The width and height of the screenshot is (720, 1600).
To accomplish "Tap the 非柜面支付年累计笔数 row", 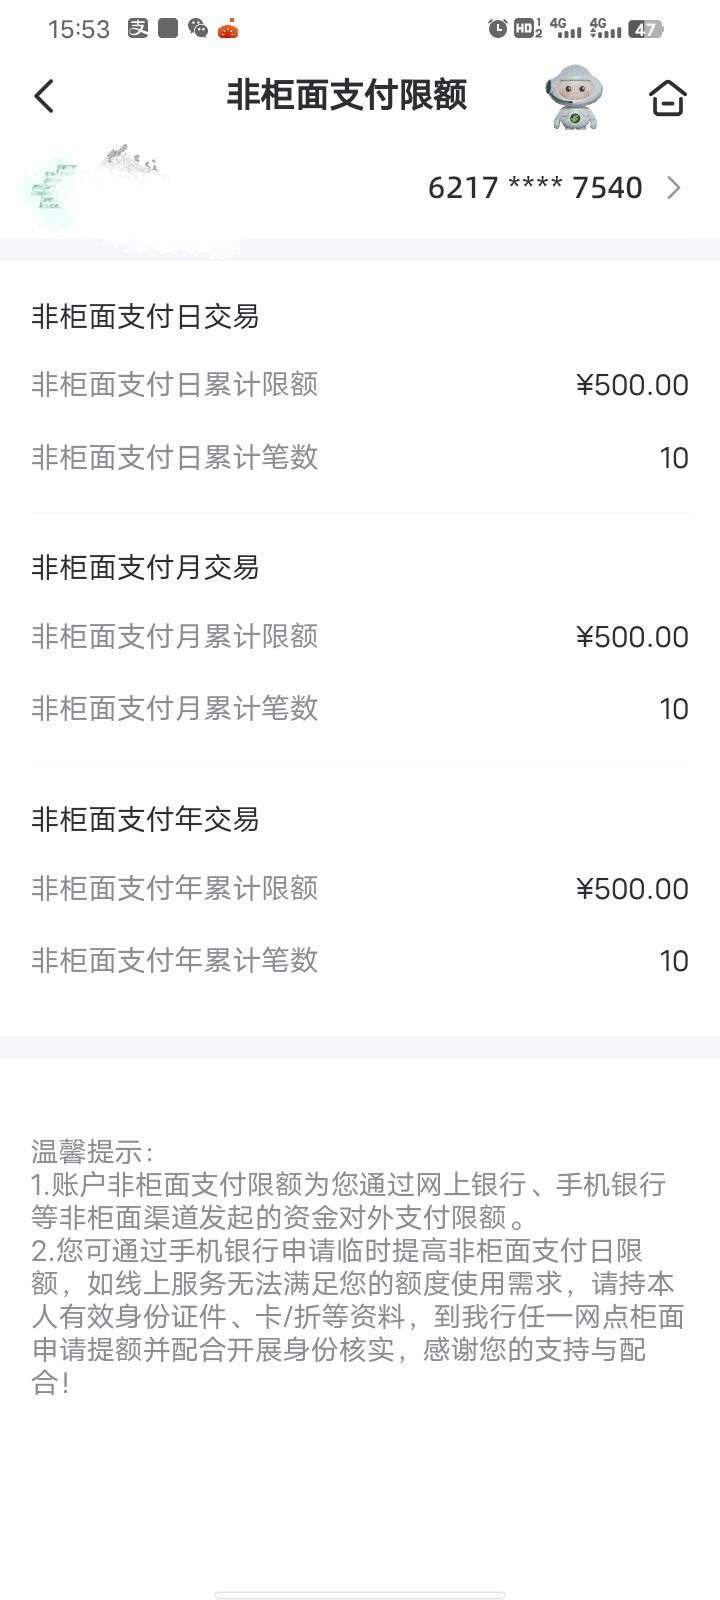I will [360, 961].
